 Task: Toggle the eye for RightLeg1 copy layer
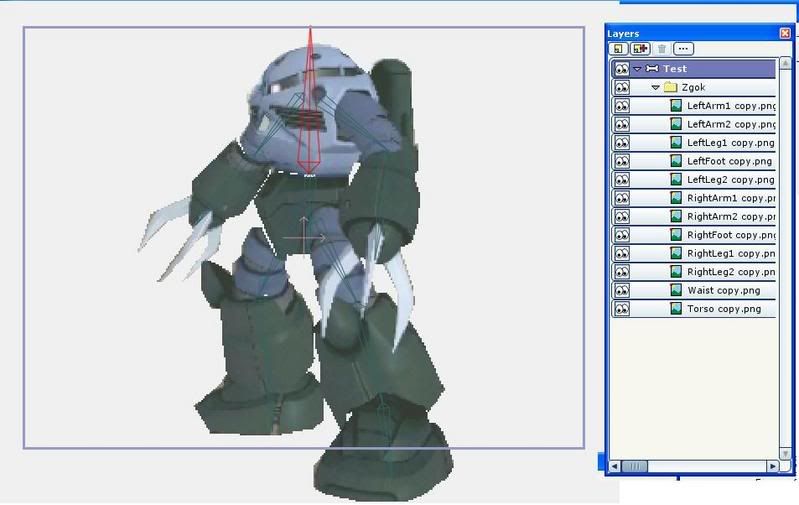621,253
